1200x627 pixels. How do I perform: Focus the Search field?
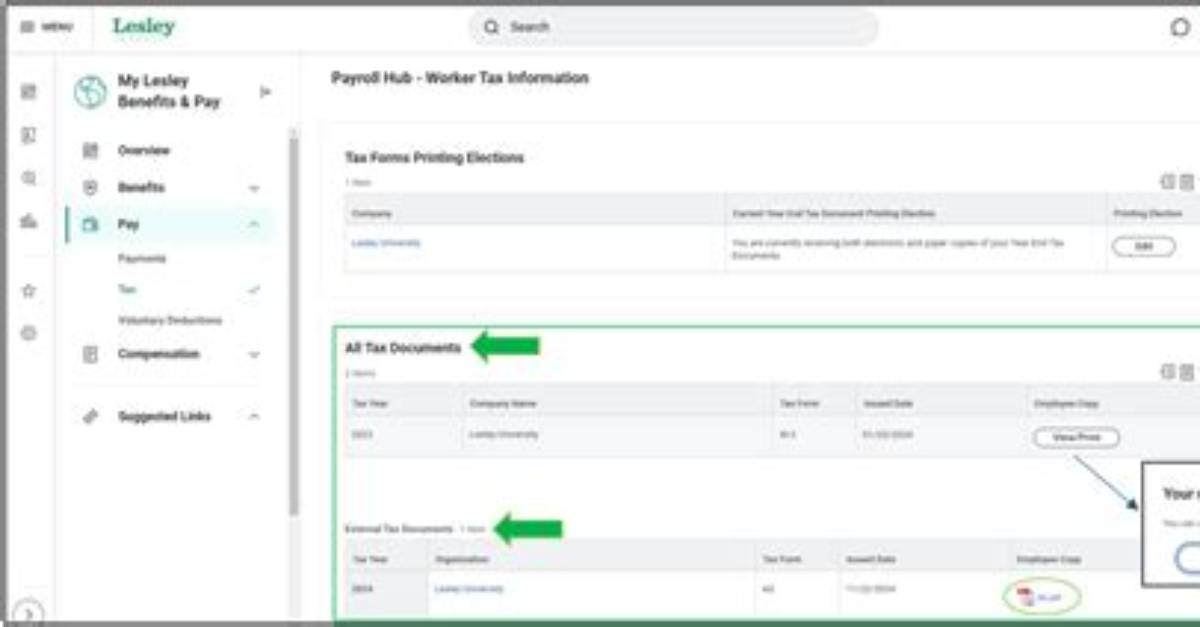[673, 27]
